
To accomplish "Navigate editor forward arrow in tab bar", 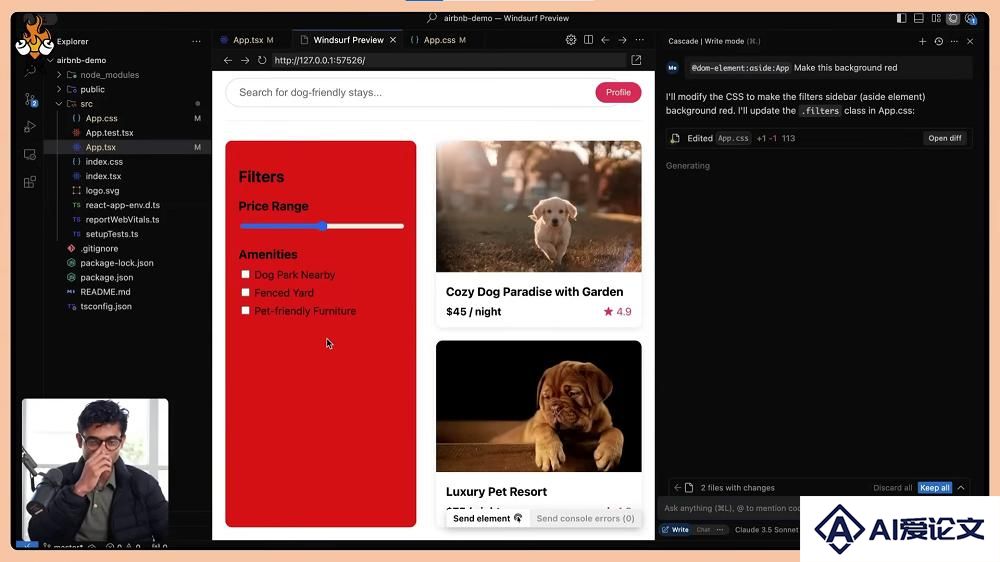I will point(622,40).
